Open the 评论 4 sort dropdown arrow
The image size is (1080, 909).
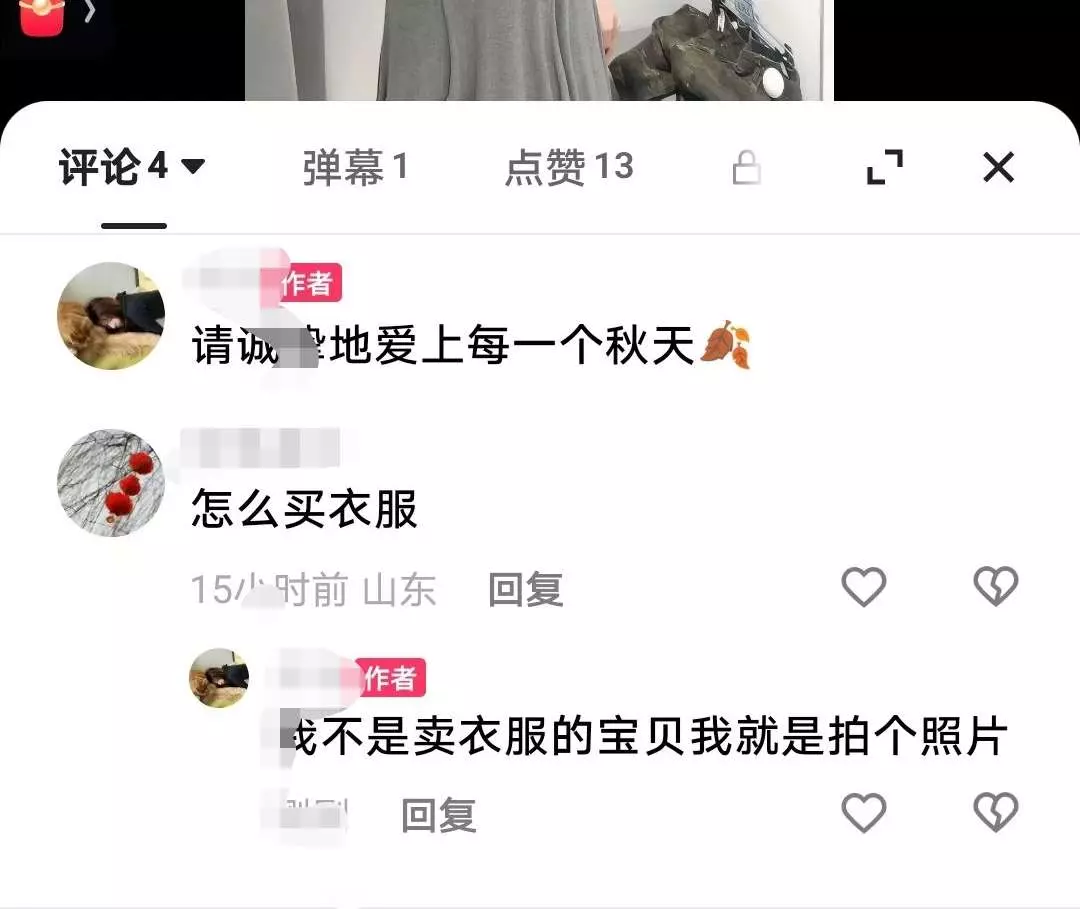point(193,167)
